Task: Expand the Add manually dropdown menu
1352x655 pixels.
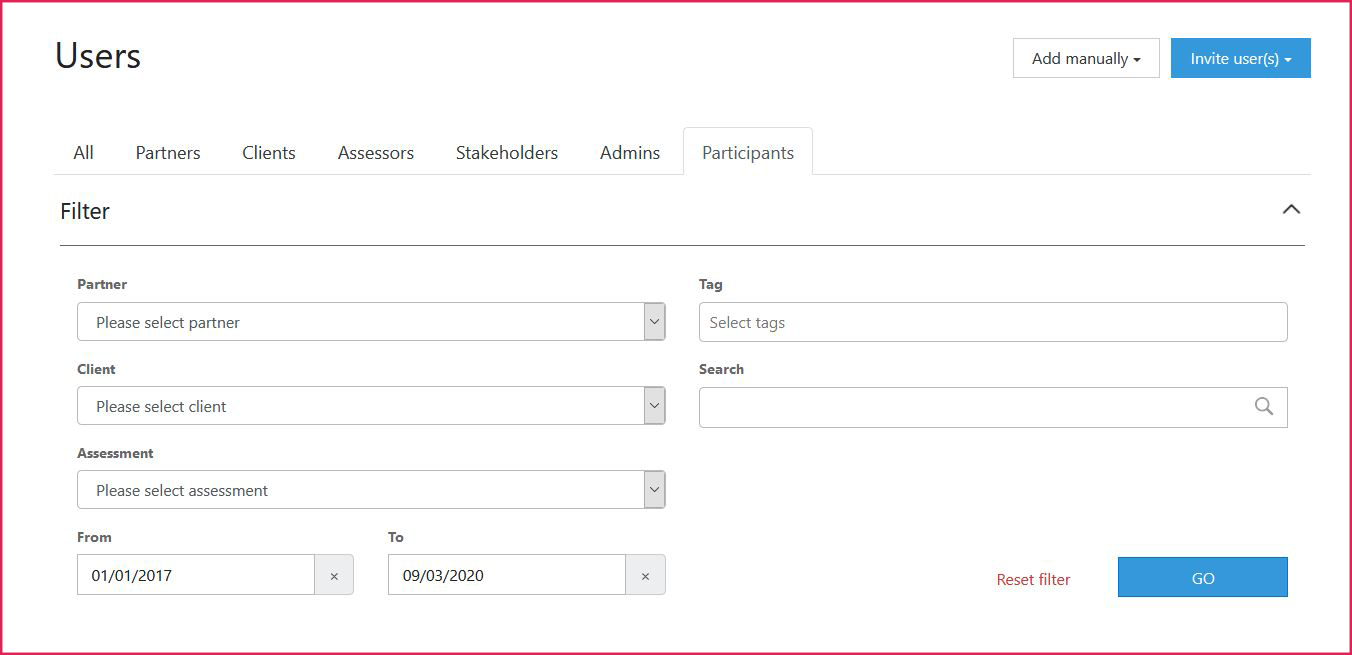Action: pyautogui.click(x=1085, y=58)
